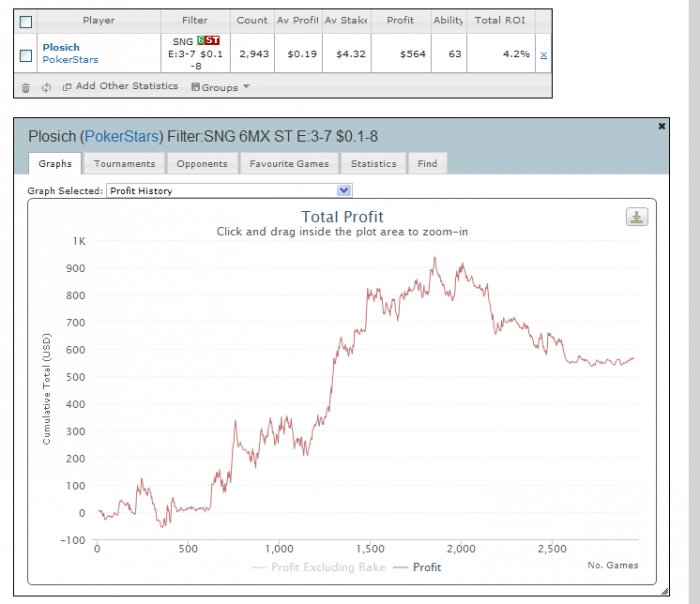Sort by the Ability column header
Screen dimensions: 700x604
coord(449,21)
